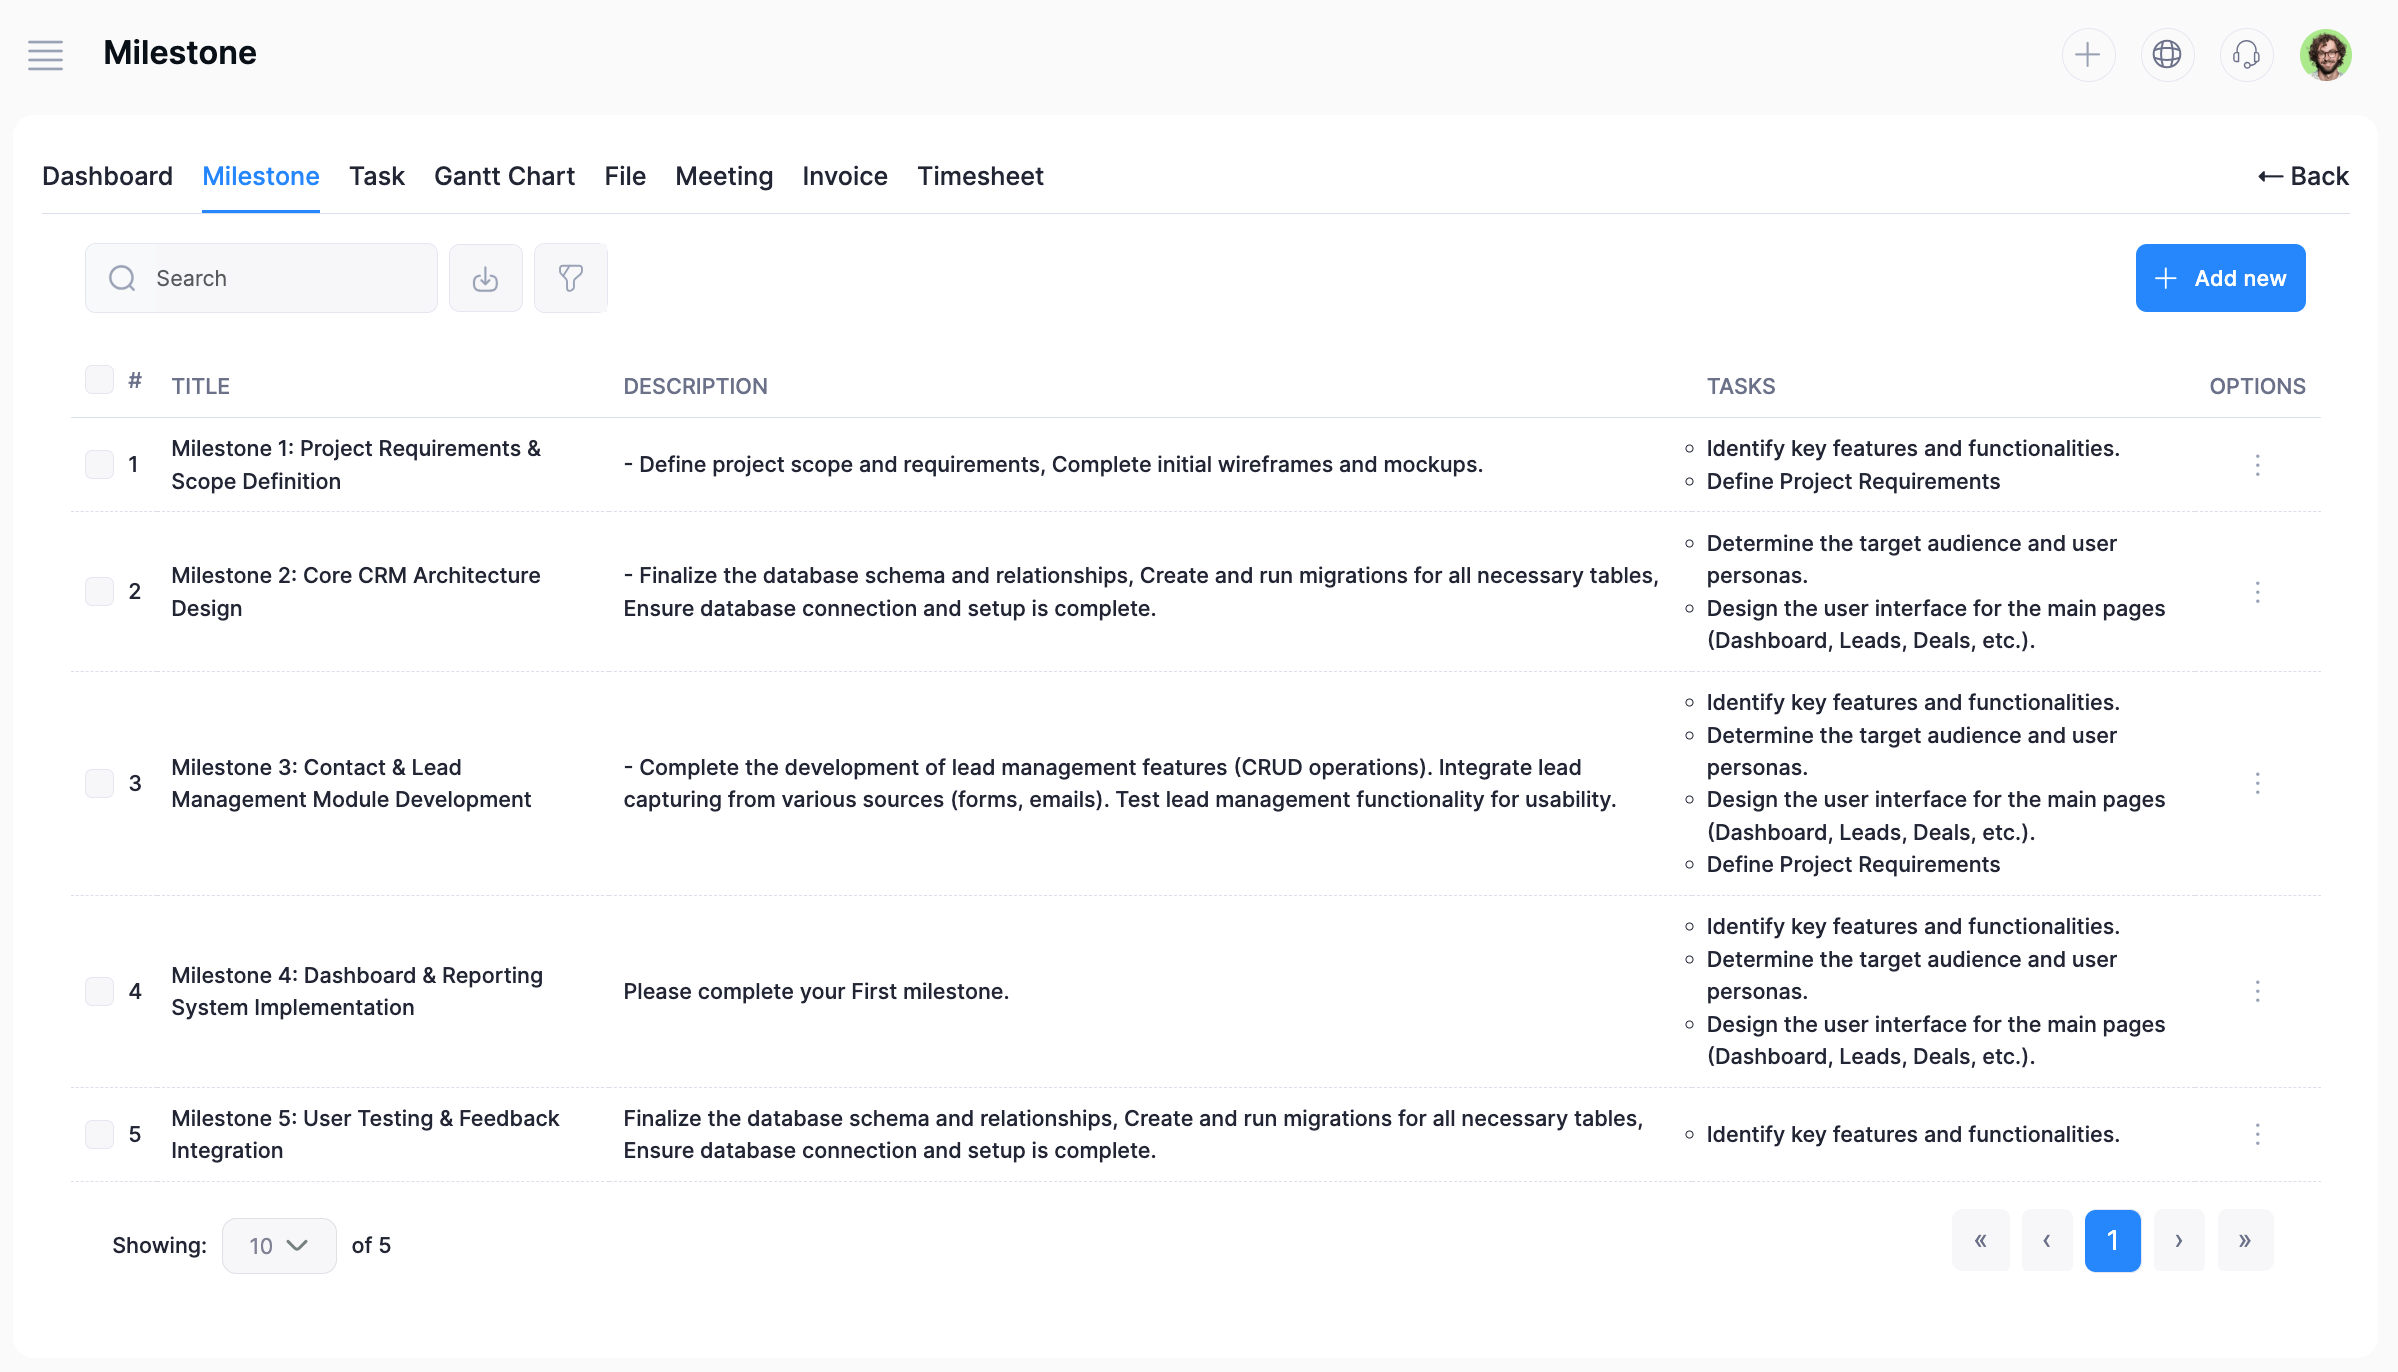
Task: Open three-dot options for Milestone 5
Action: click(x=2256, y=1134)
